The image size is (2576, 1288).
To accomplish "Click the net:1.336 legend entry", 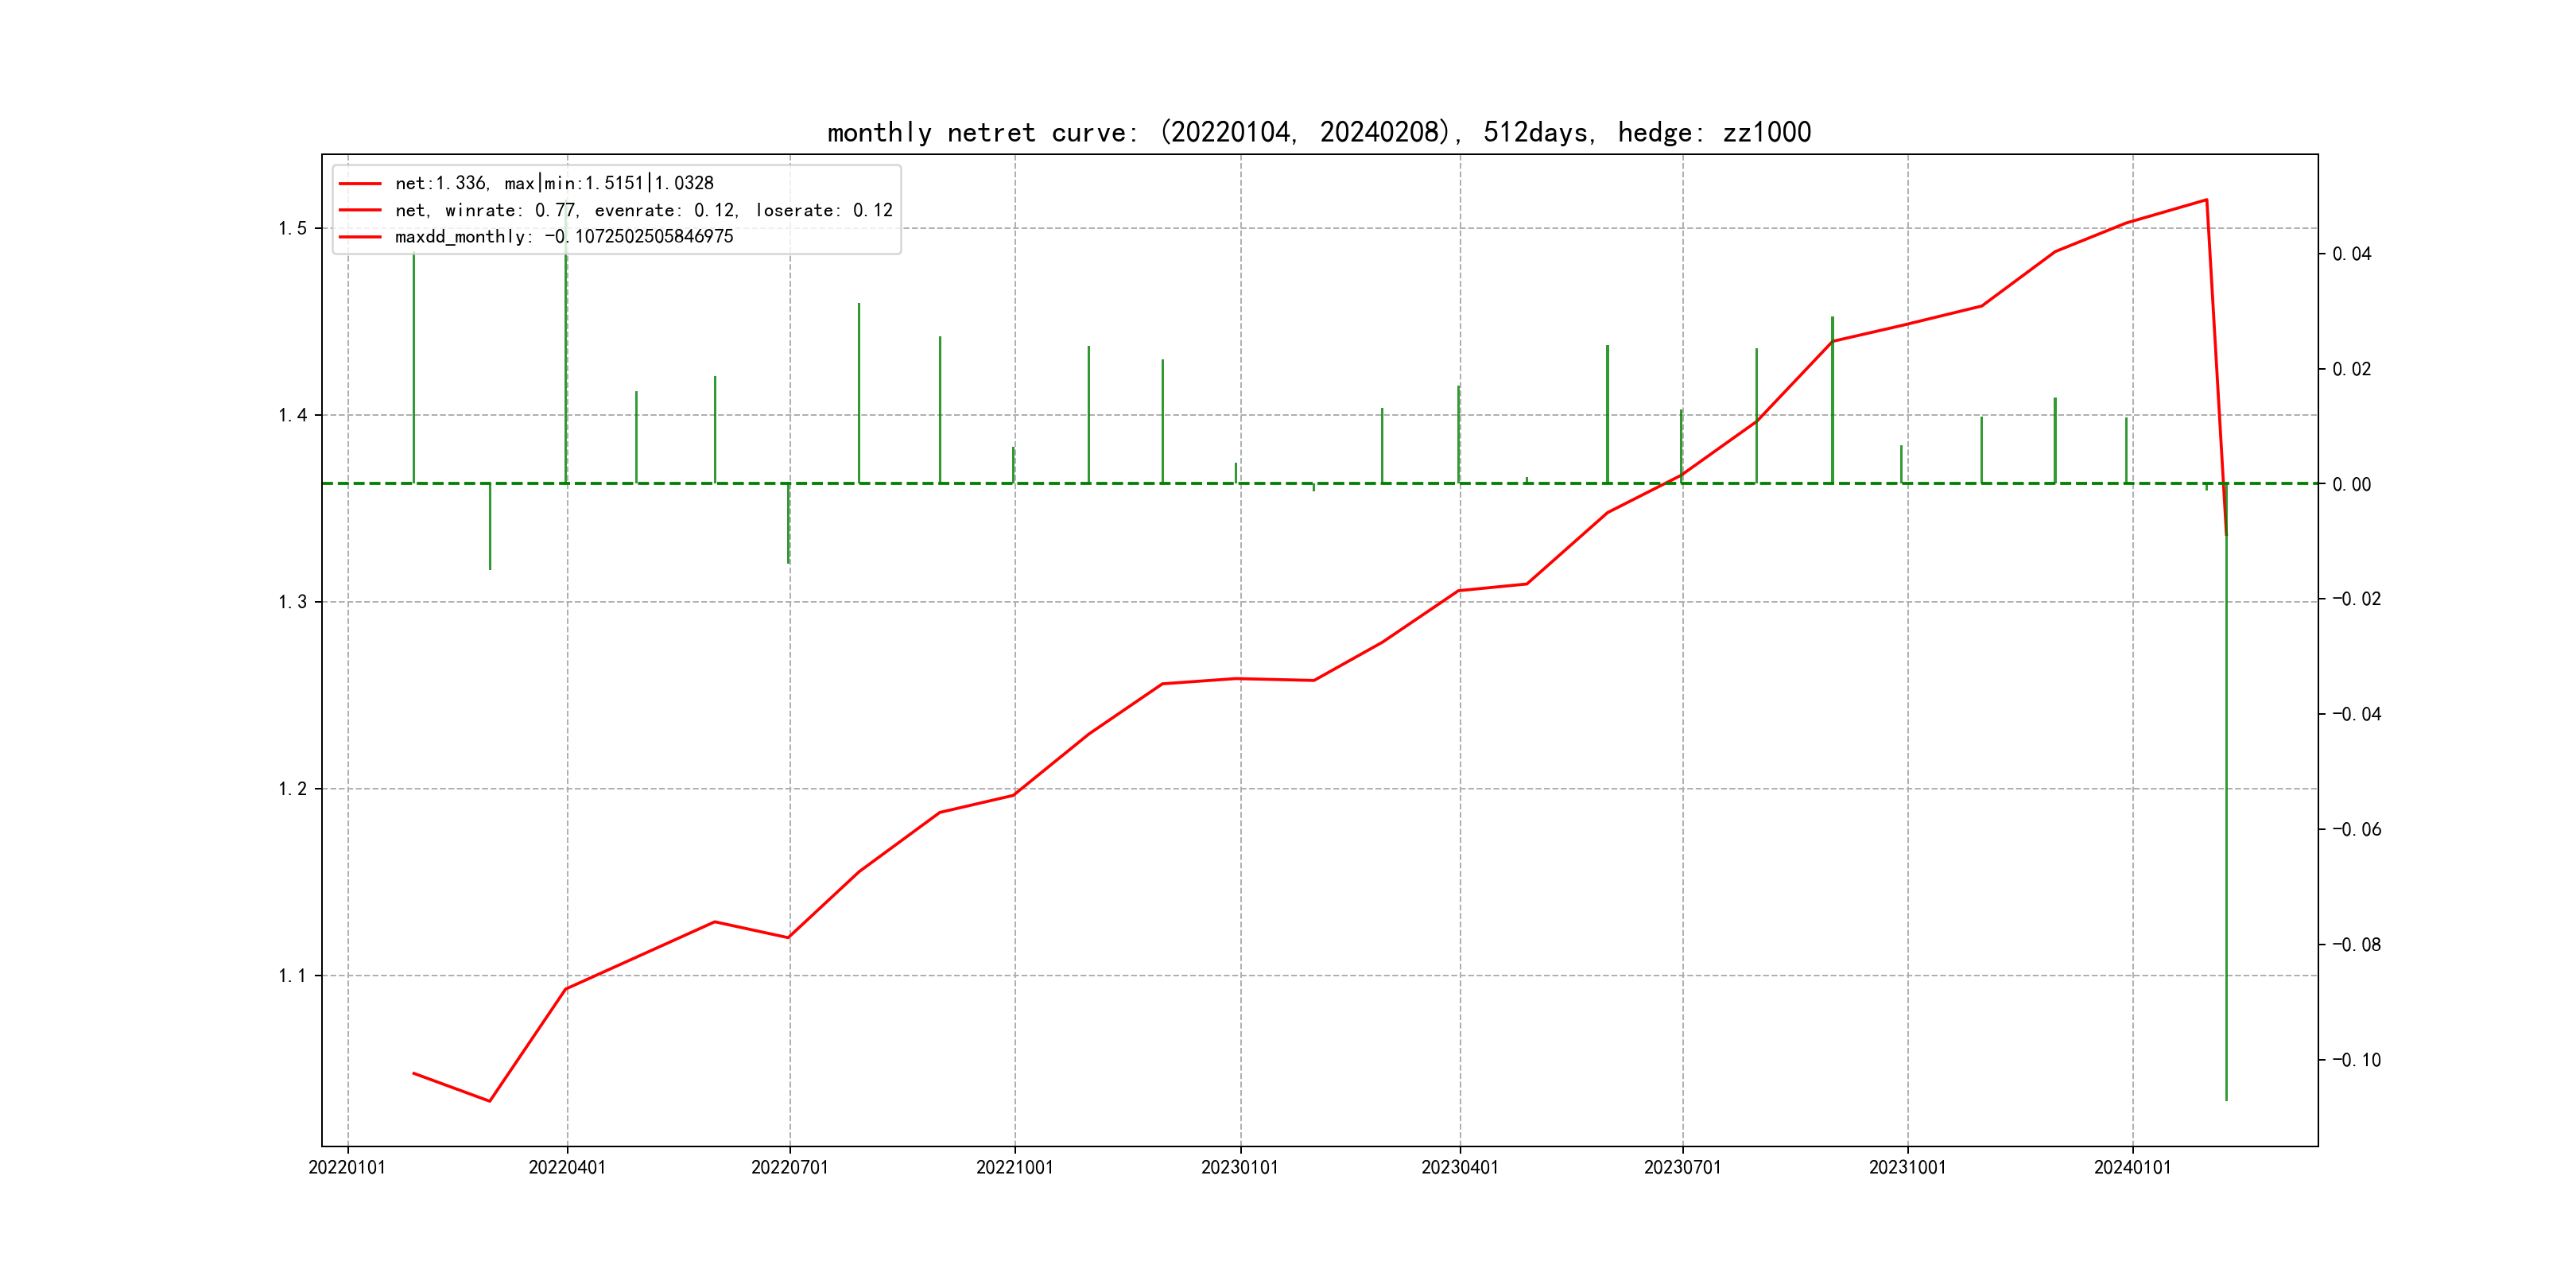I will [x=554, y=183].
